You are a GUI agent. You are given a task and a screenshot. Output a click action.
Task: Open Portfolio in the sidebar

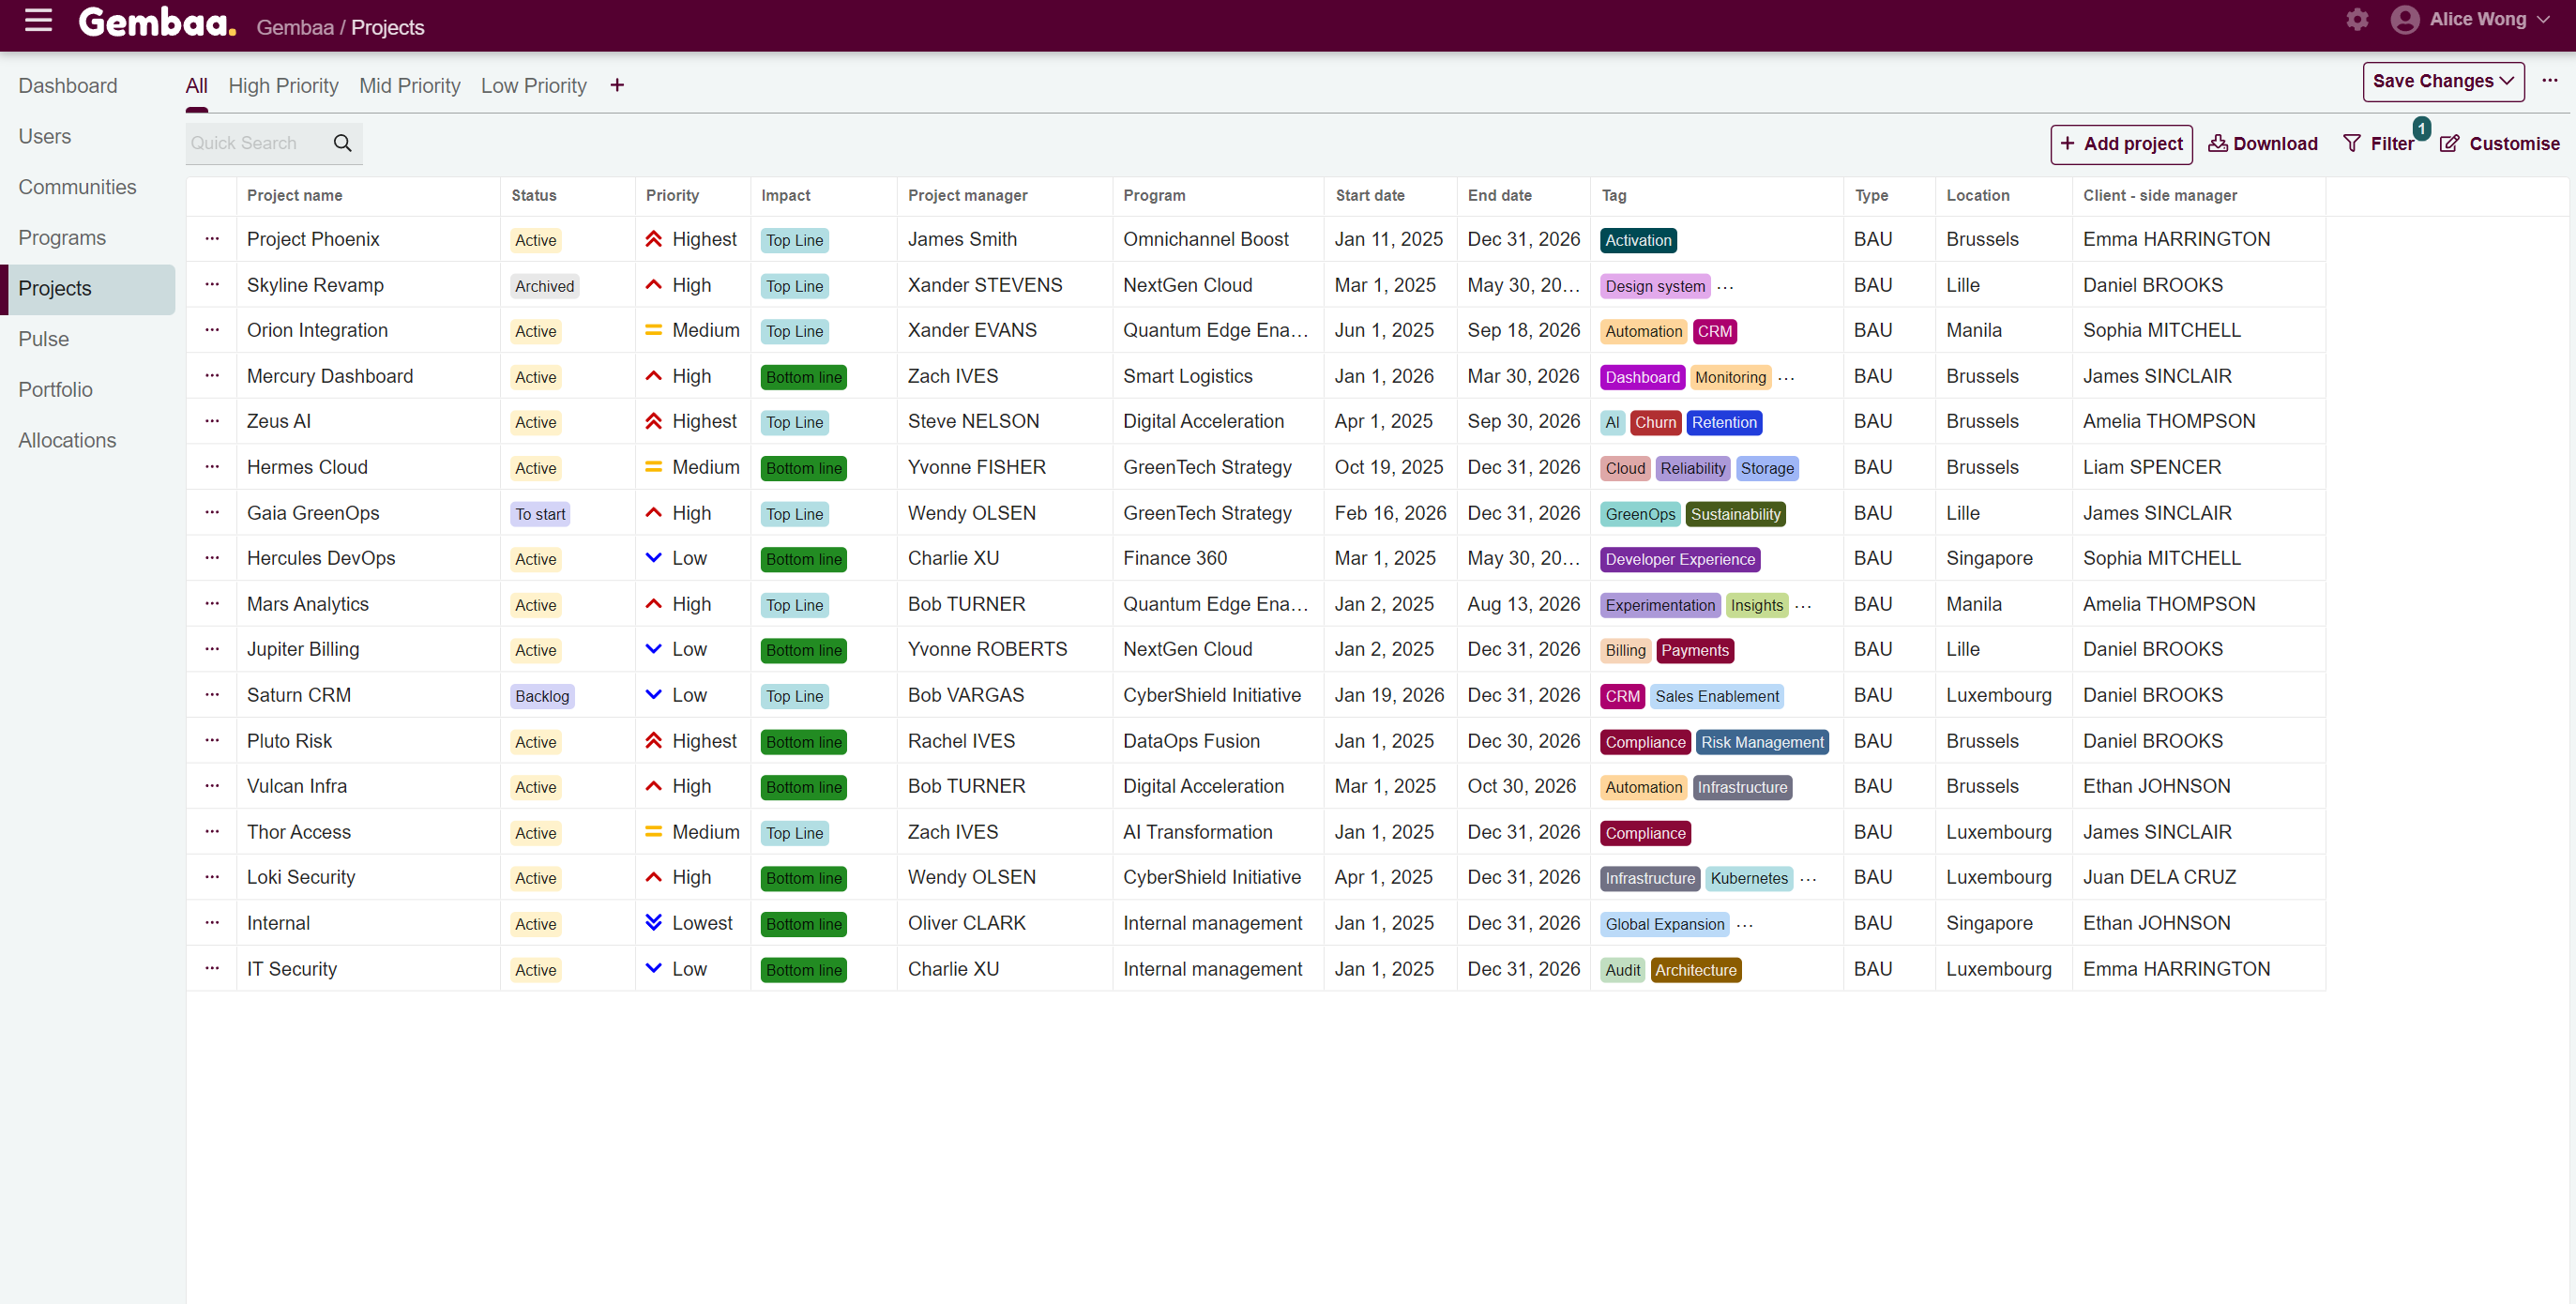tap(56, 389)
